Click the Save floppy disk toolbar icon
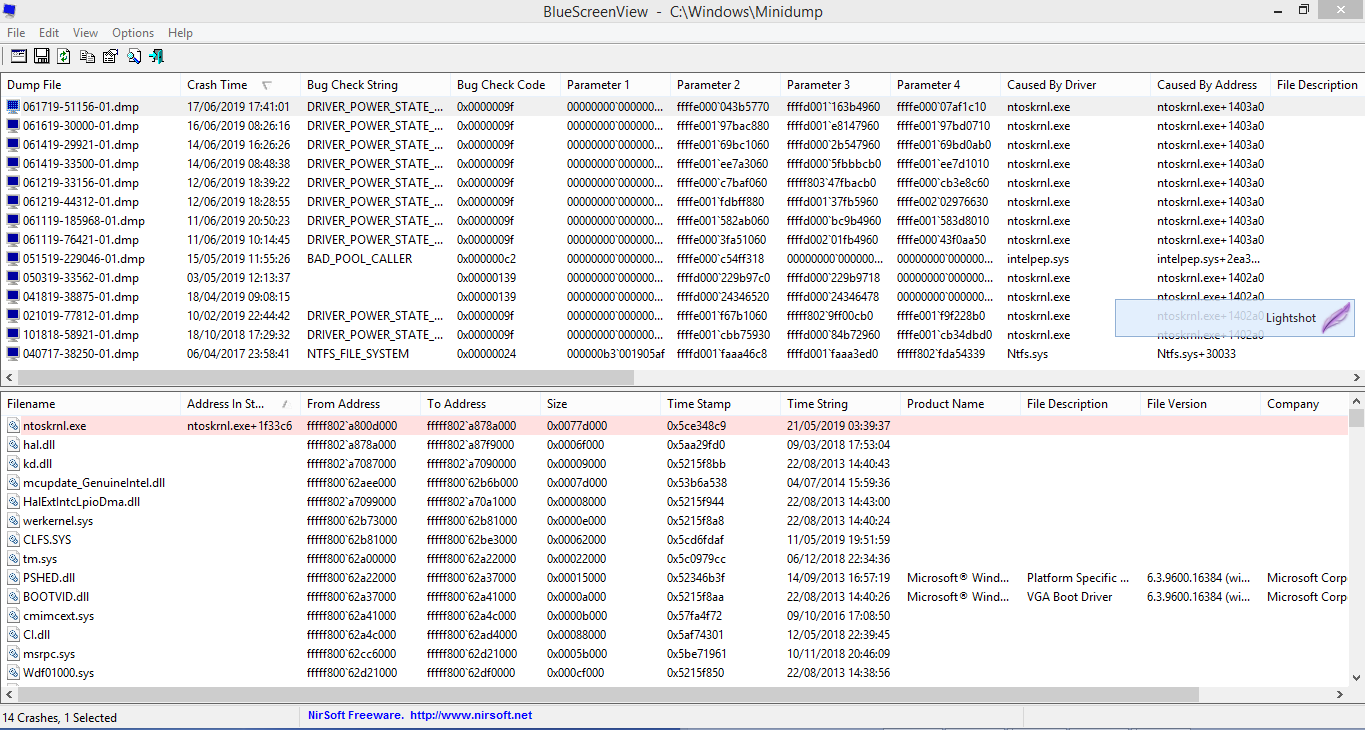This screenshot has width=1365, height=730. point(42,56)
